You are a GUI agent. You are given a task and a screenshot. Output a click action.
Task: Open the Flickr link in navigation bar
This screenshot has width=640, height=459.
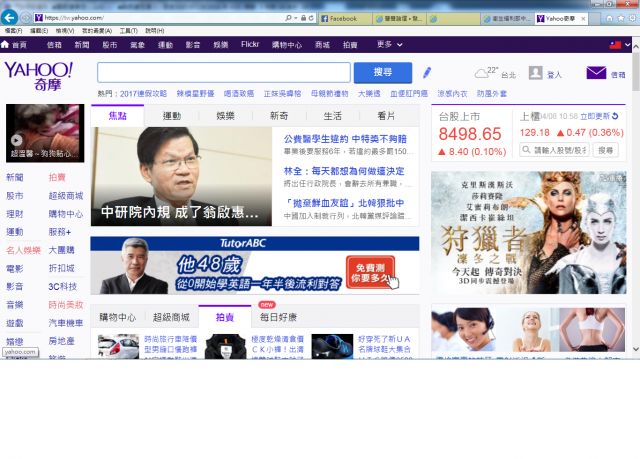pos(250,44)
